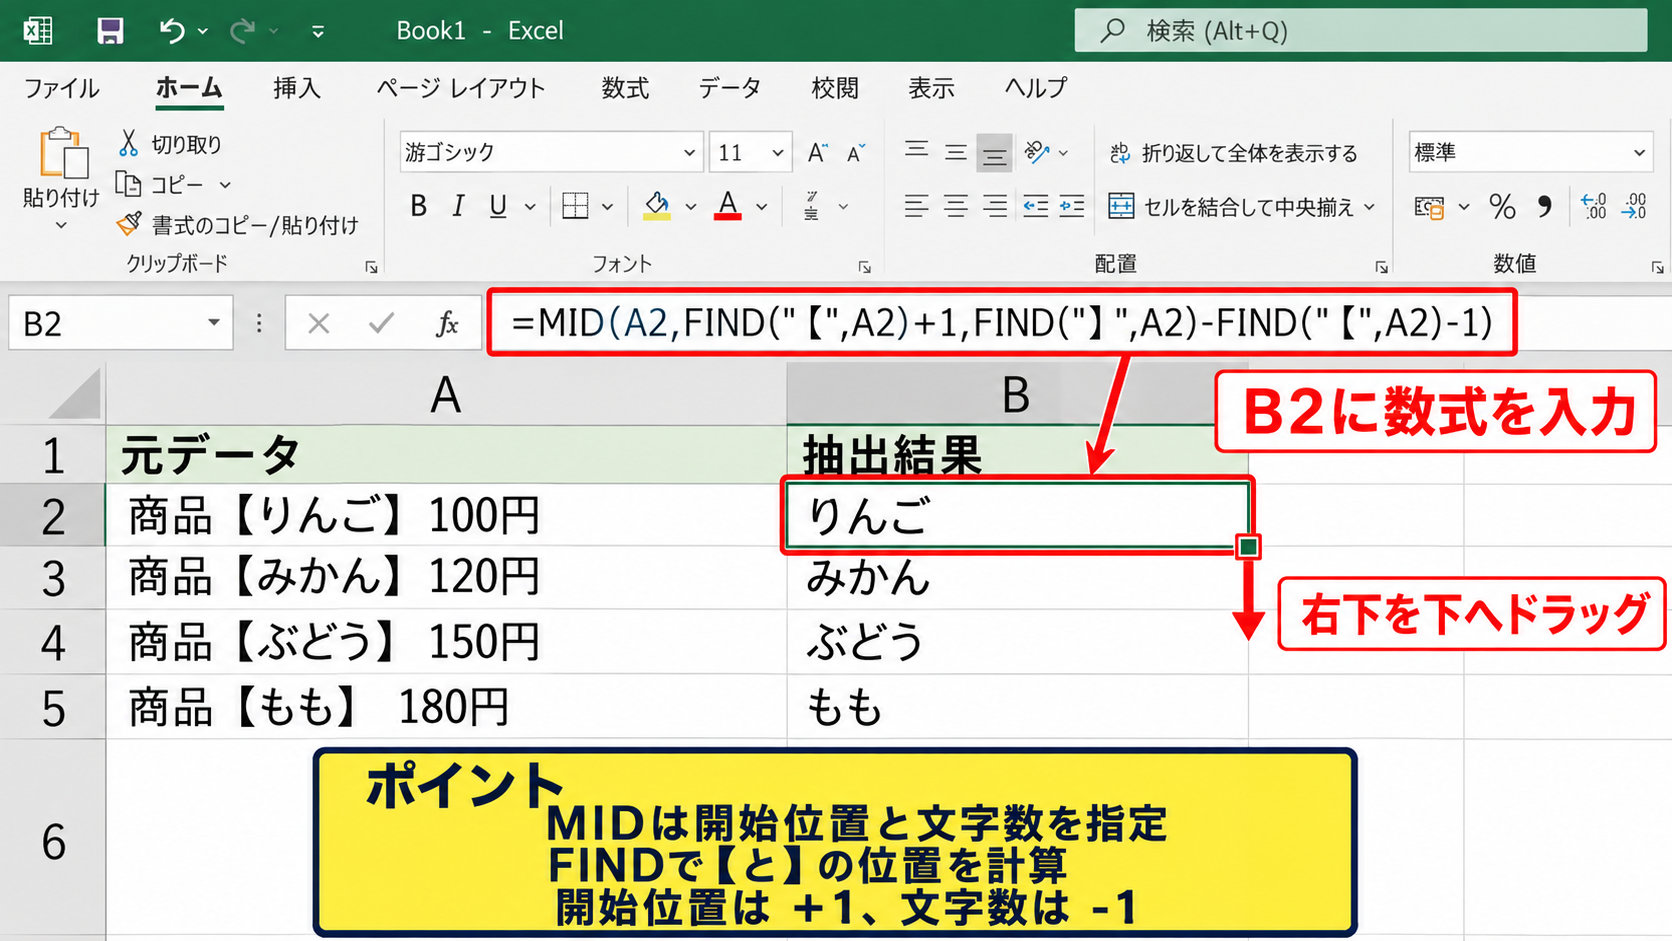Click the comma style icon
The width and height of the screenshot is (1672, 941).
point(1545,207)
